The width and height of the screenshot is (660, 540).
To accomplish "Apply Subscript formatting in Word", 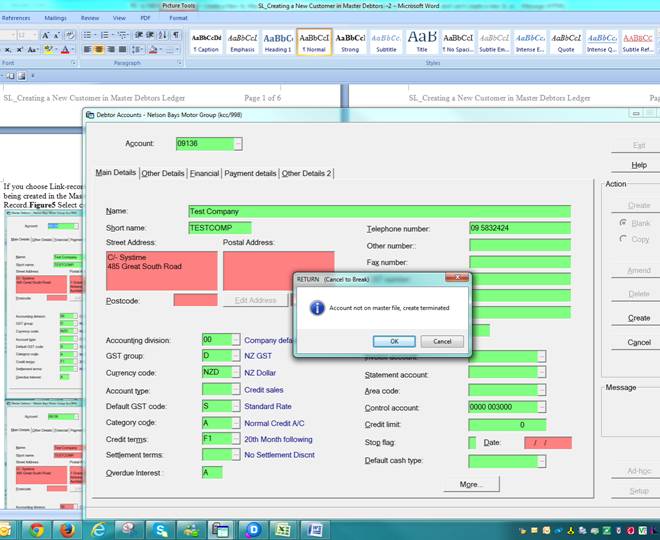I will tap(7, 50).
